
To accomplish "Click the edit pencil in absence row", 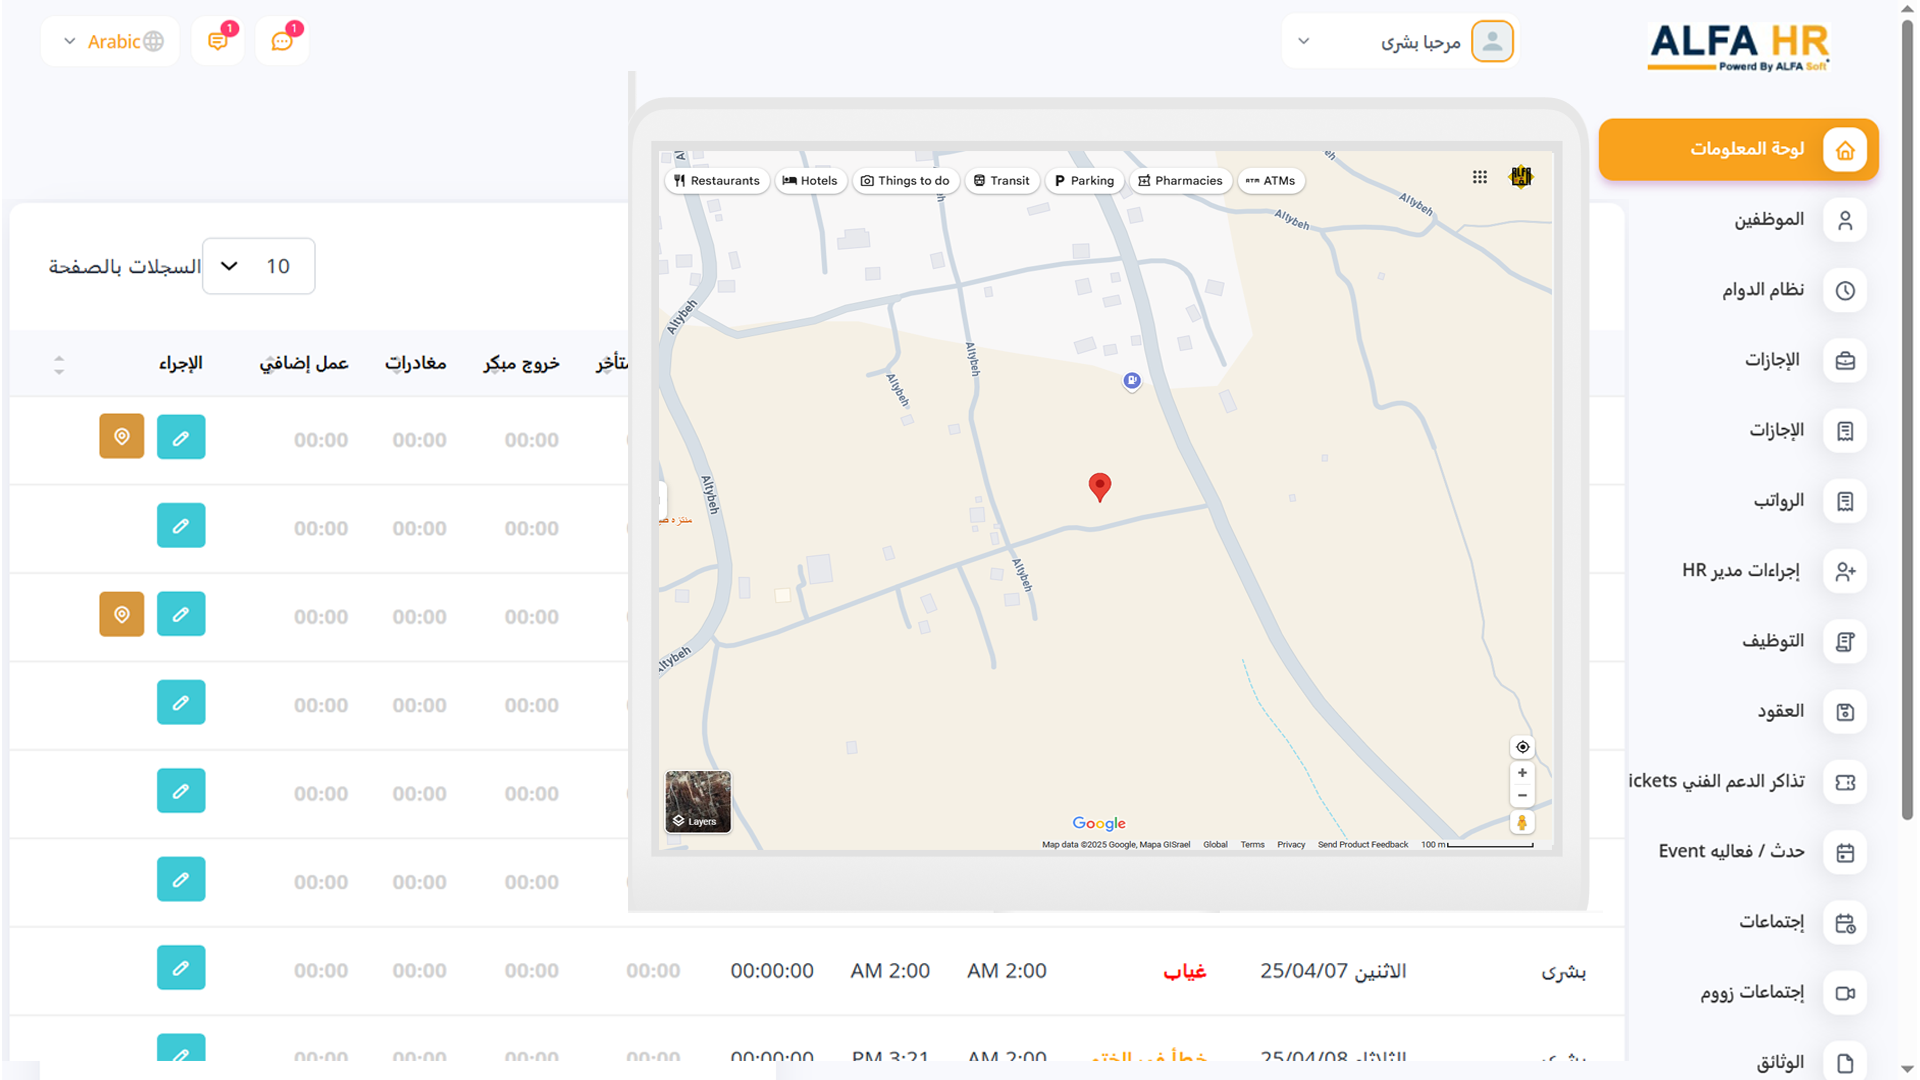I will coord(181,968).
